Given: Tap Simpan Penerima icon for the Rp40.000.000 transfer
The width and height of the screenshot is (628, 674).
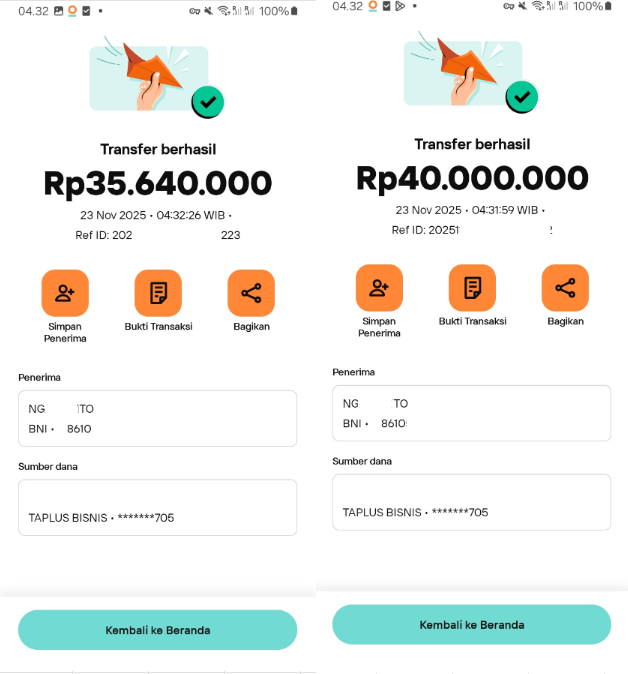Looking at the screenshot, I should [379, 288].
